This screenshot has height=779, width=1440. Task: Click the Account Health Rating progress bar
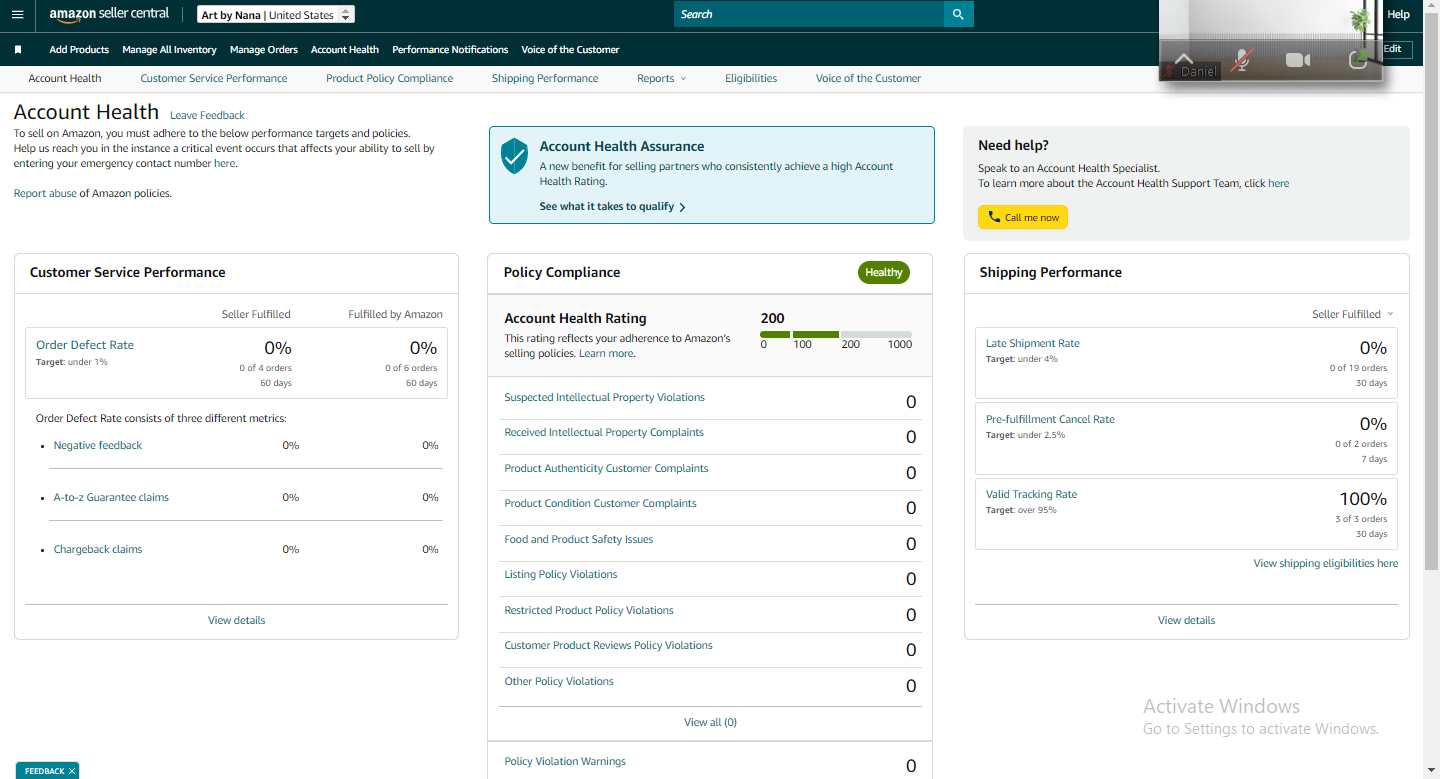click(836, 334)
